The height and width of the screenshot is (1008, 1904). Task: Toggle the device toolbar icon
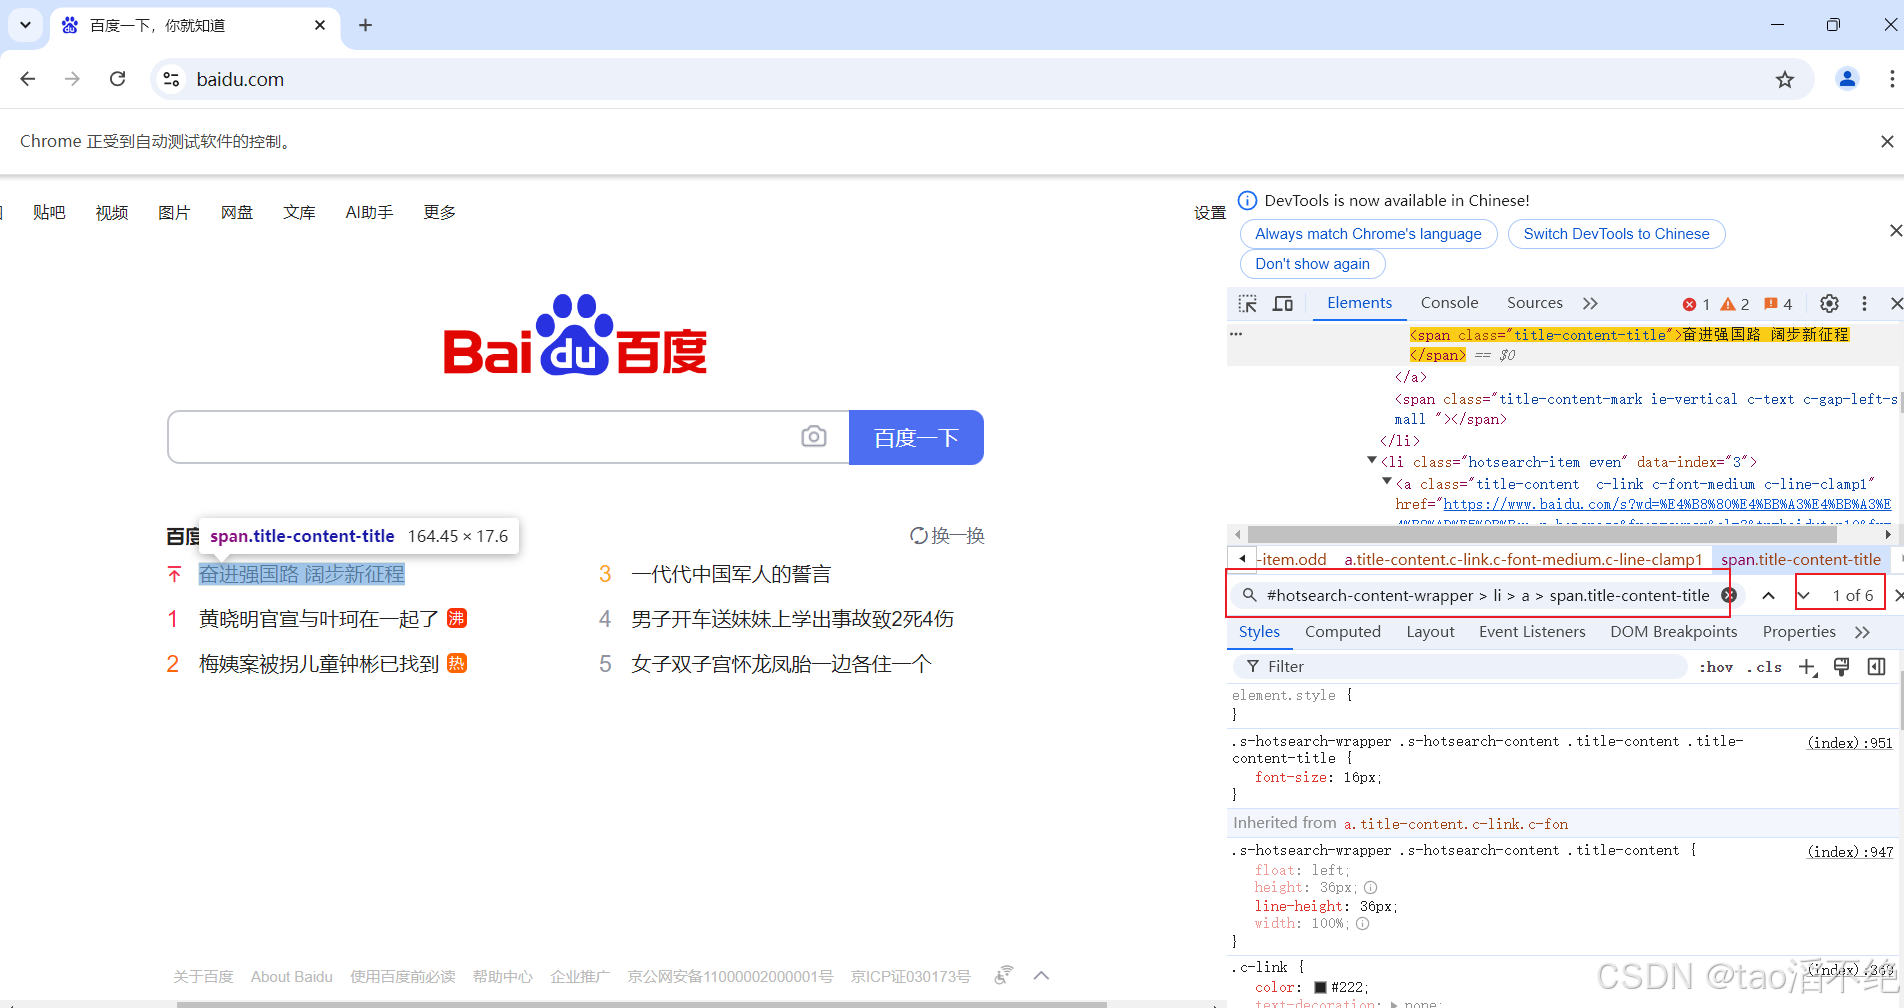tap(1283, 303)
